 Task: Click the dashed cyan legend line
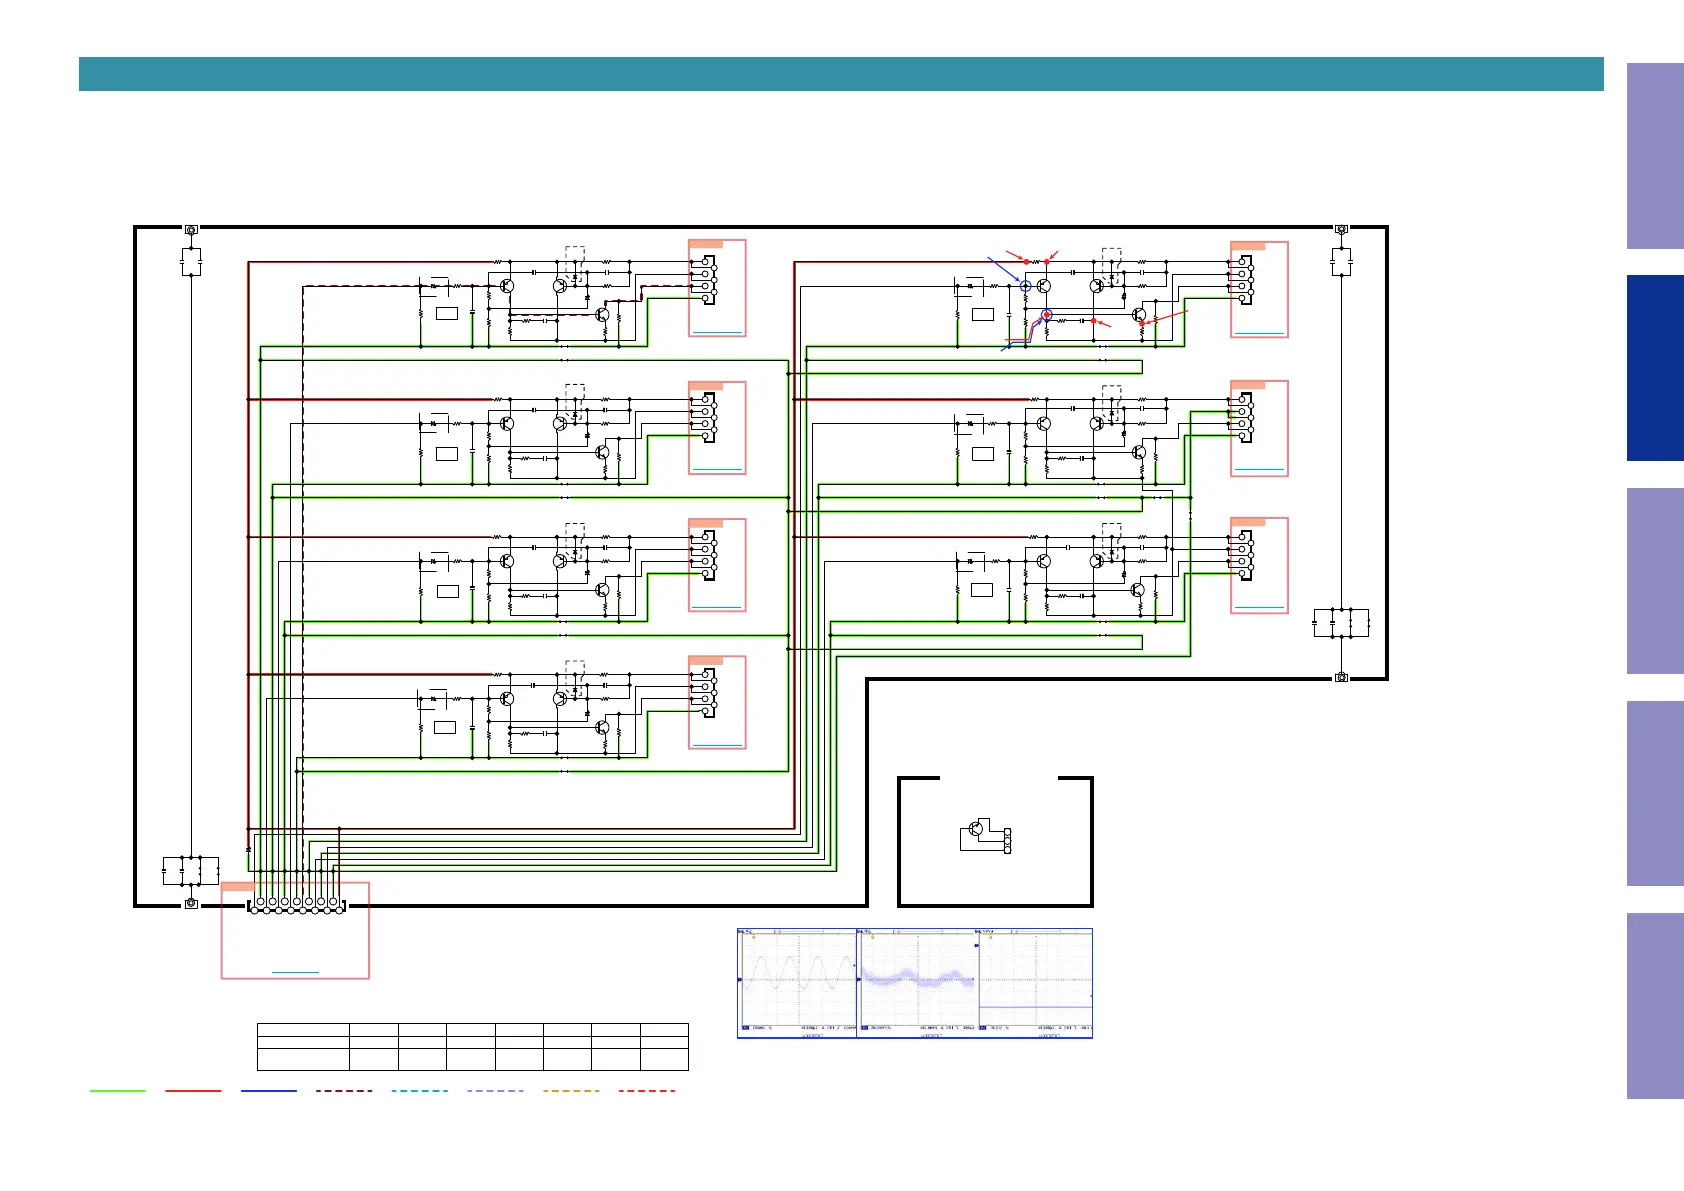coord(420,1090)
